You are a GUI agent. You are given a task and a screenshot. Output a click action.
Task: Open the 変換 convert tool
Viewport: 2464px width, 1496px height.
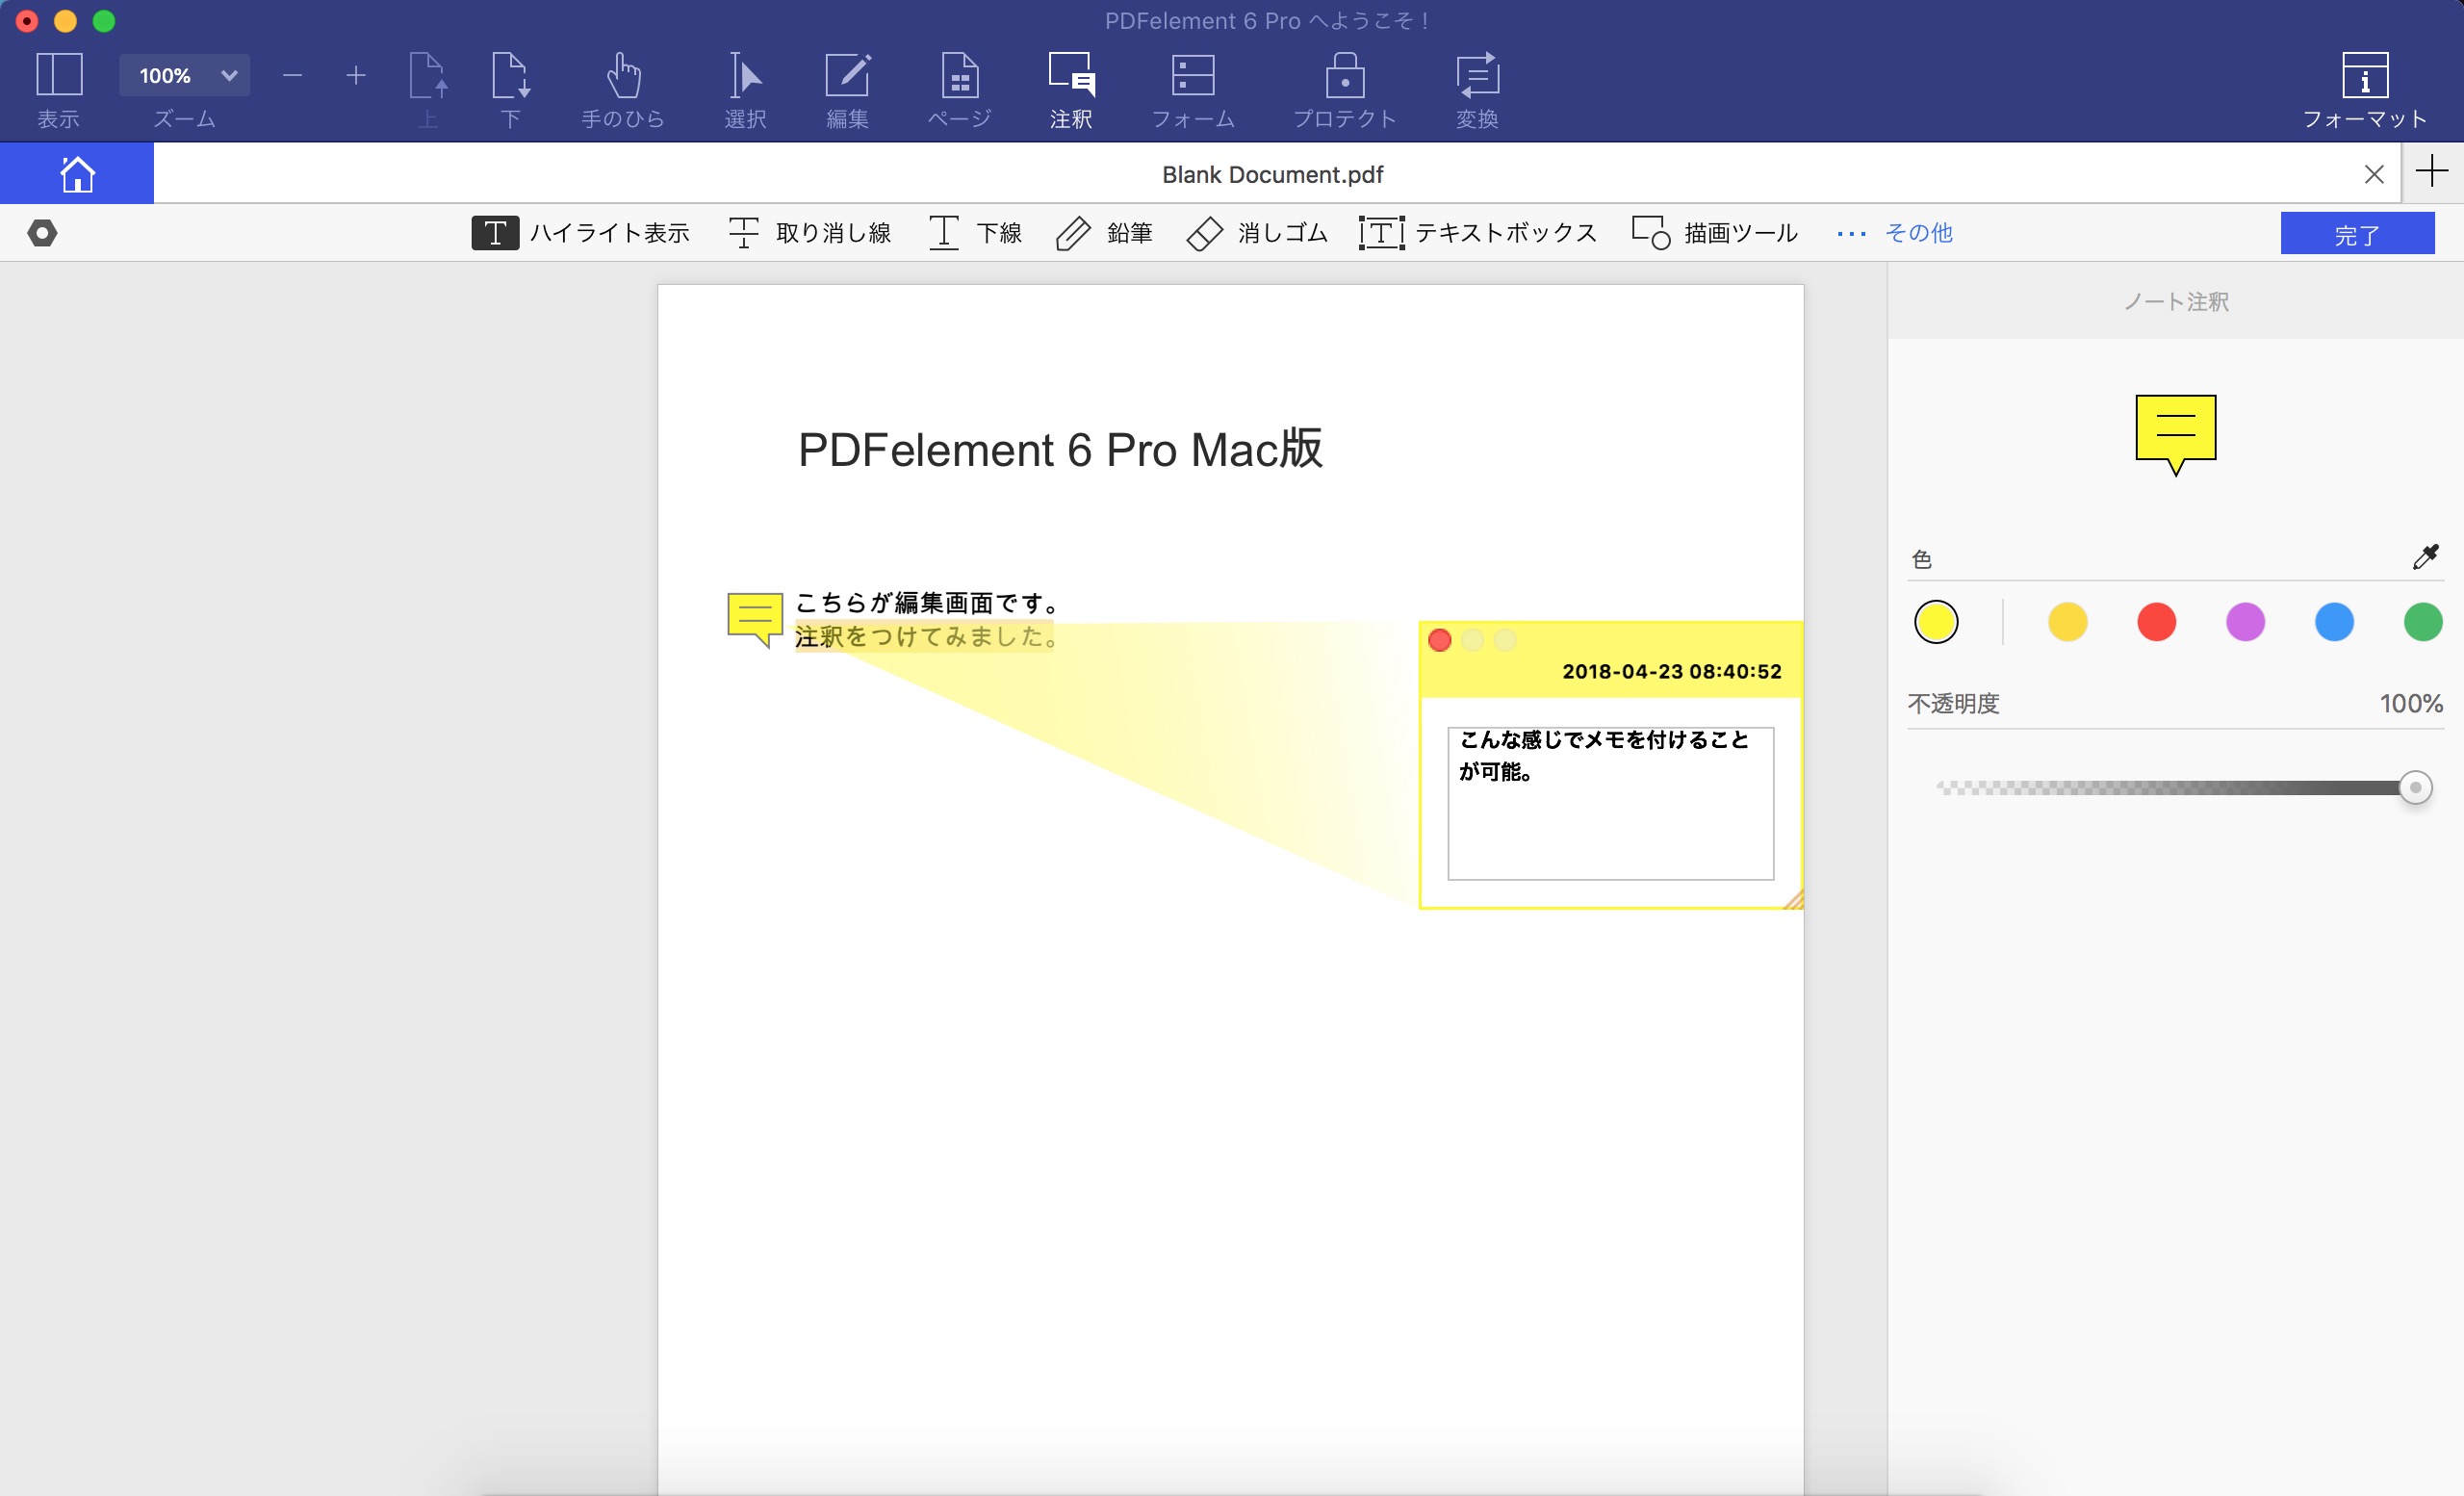point(1477,75)
